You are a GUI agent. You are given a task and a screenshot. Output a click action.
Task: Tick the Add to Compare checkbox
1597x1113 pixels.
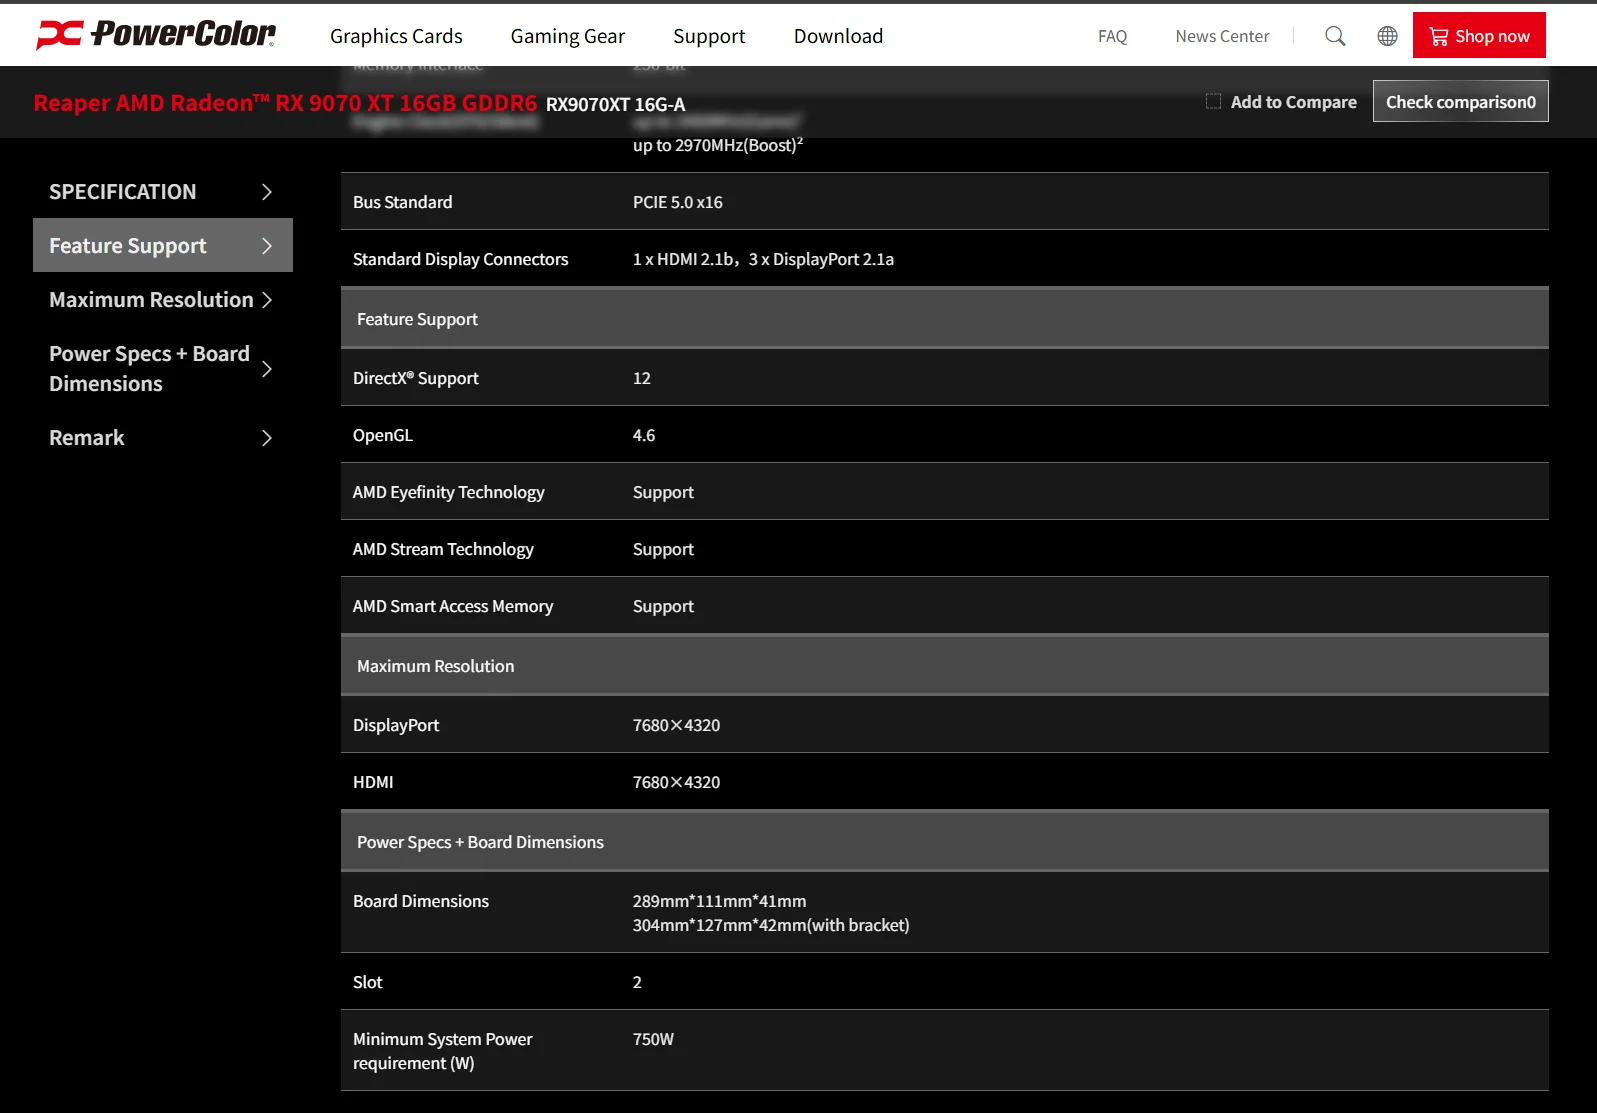pos(1213,101)
